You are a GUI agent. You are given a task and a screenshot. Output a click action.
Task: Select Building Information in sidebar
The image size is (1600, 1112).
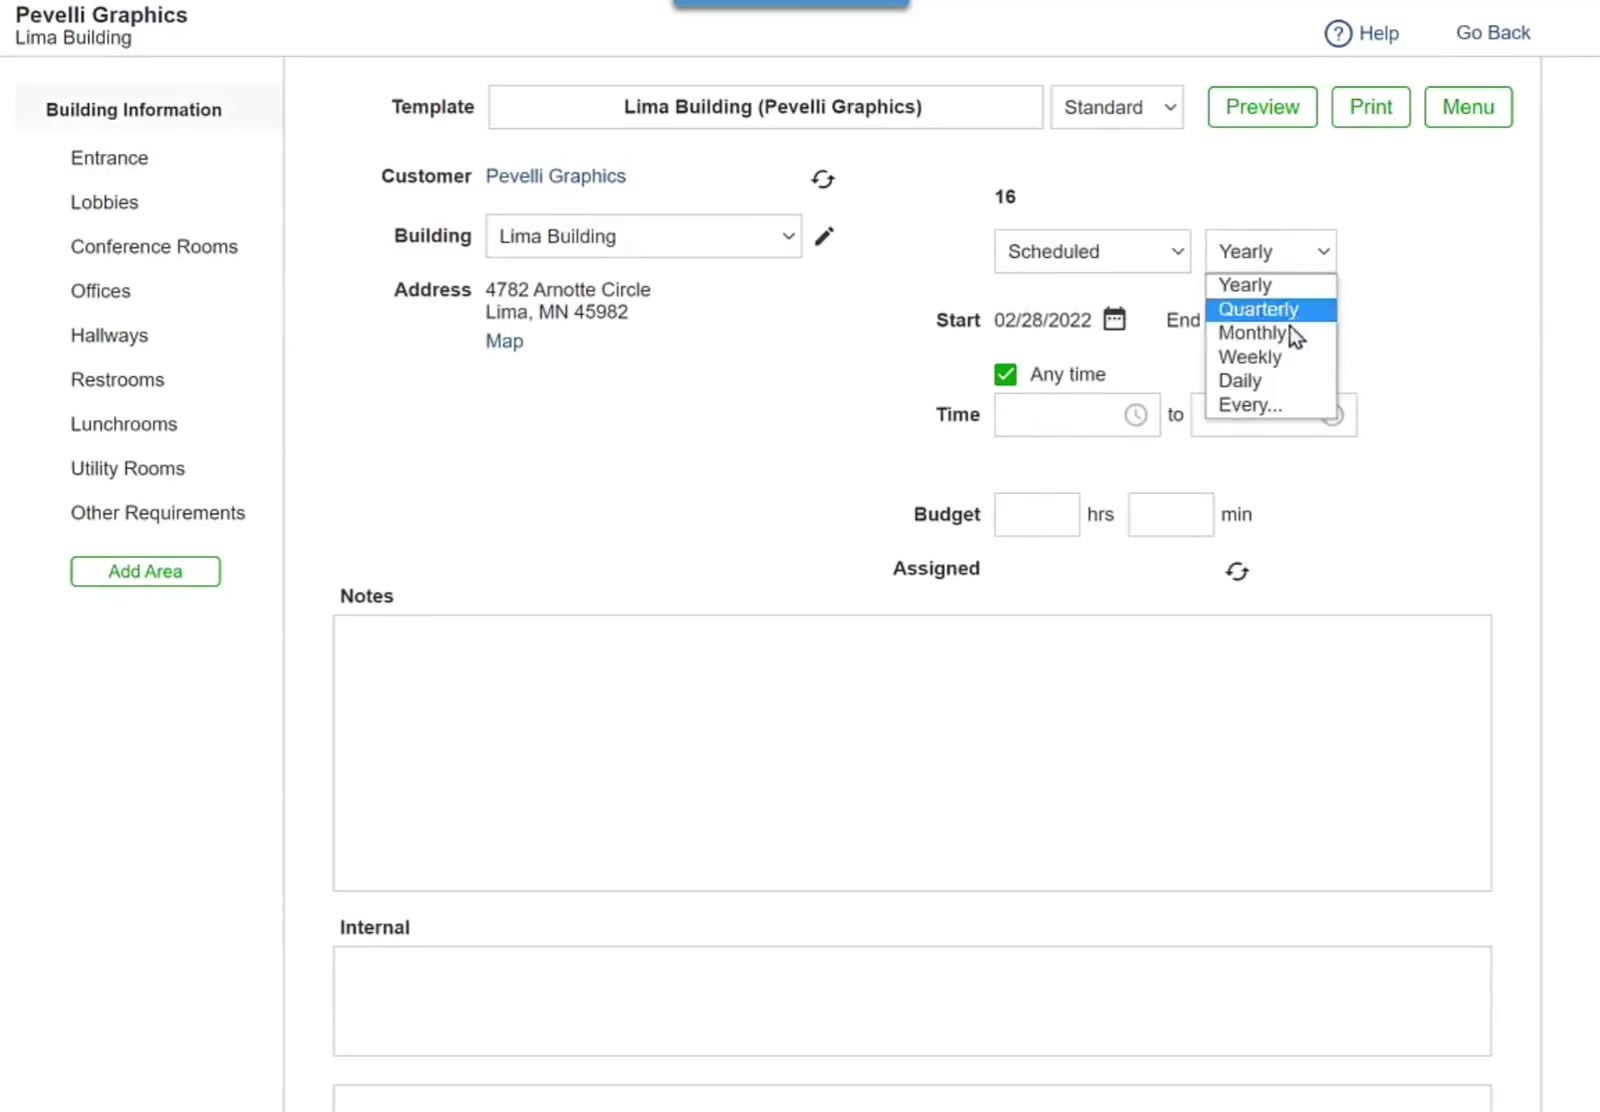(x=134, y=110)
